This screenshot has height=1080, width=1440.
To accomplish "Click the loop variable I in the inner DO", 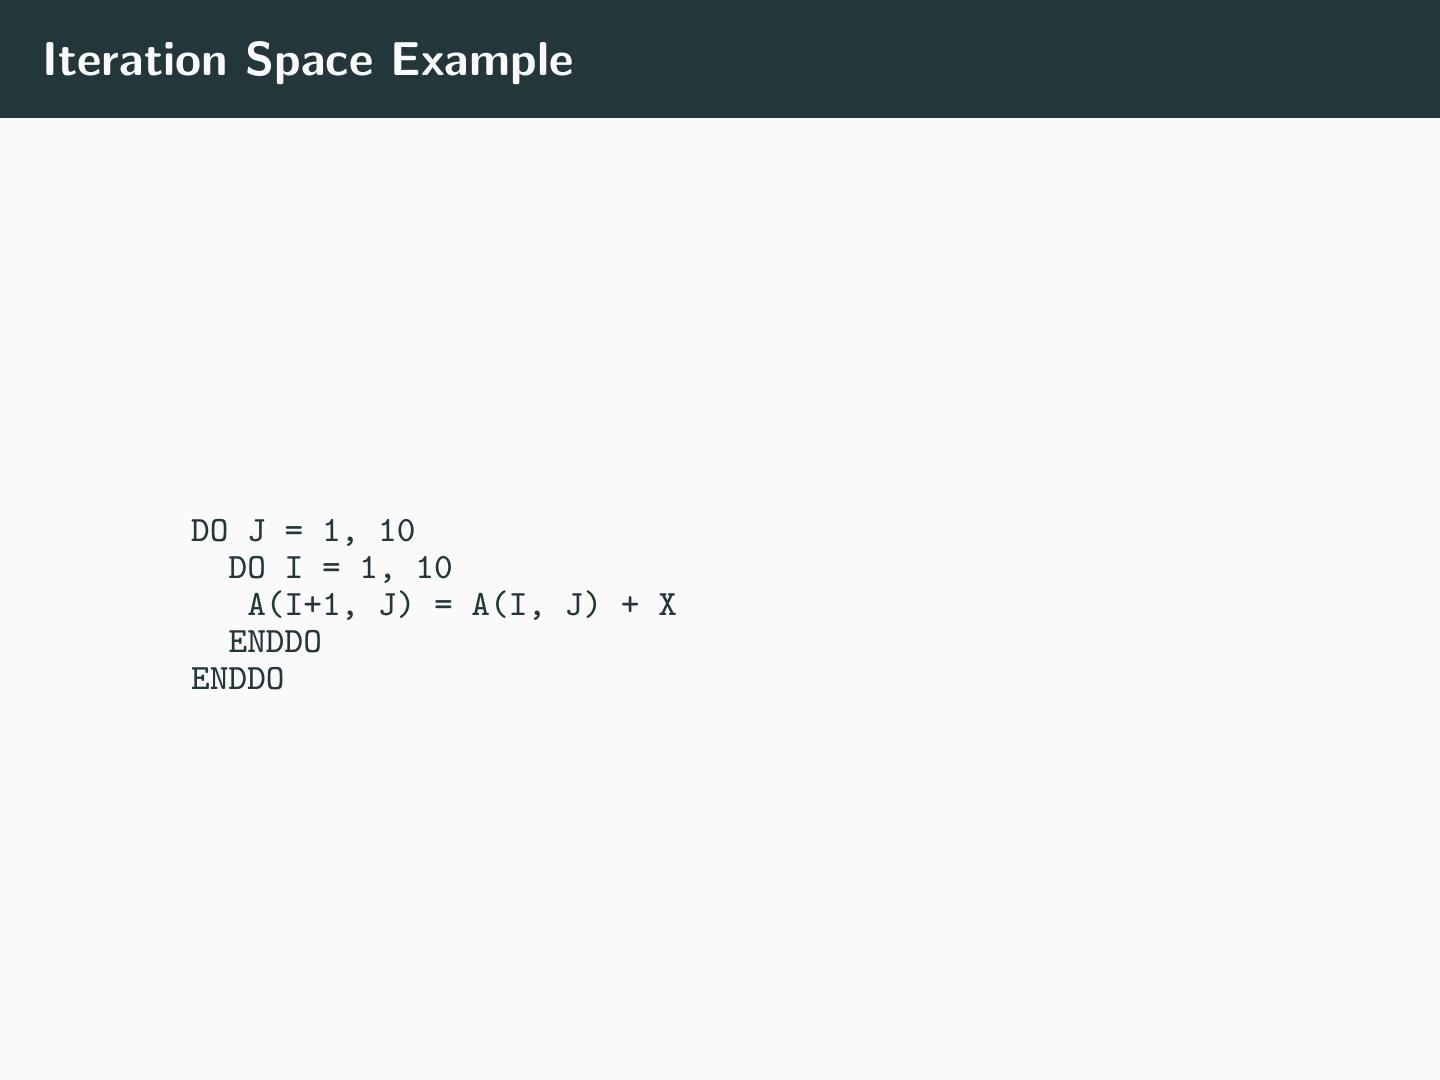I will click(x=293, y=568).
